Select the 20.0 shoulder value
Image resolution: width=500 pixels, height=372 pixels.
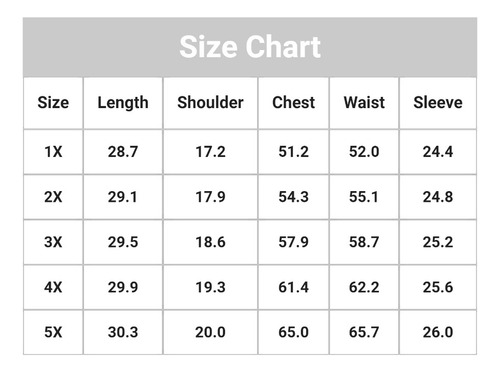[210, 332]
